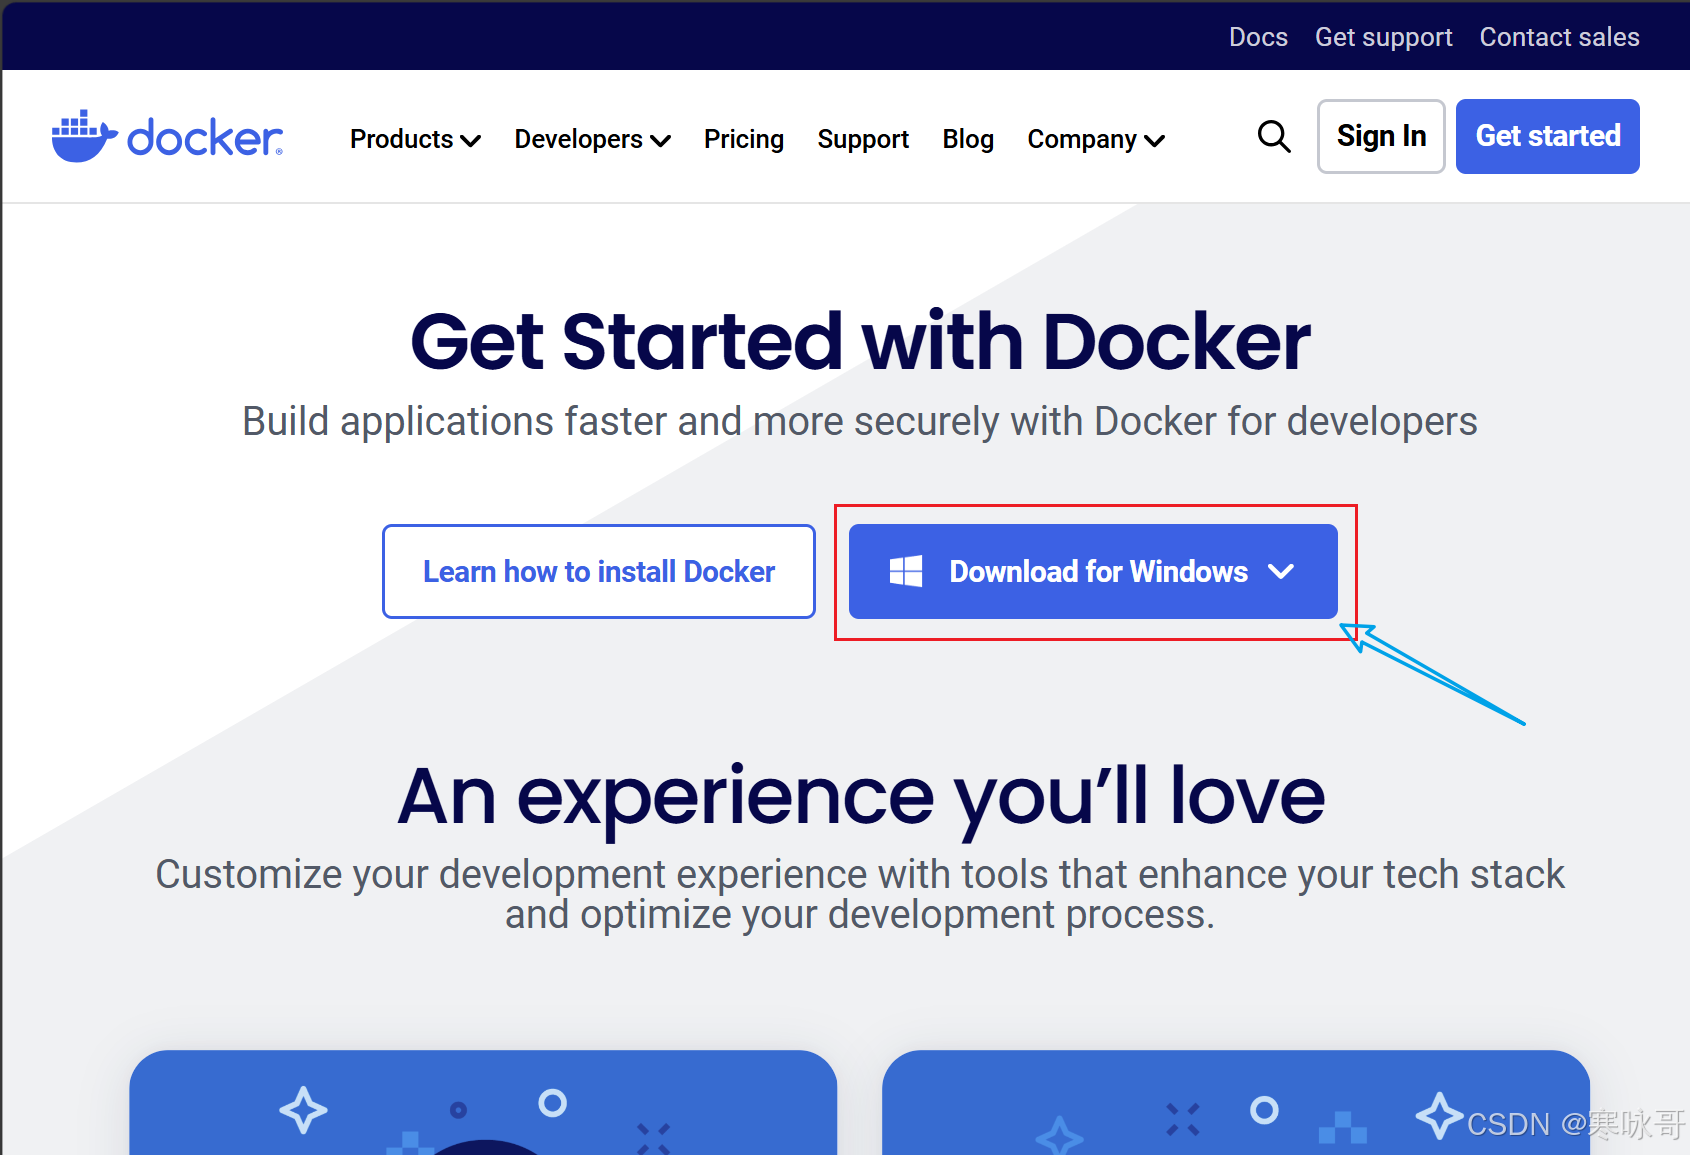This screenshot has width=1690, height=1155.
Task: Click the left blue feature card
Action: pos(483,1102)
